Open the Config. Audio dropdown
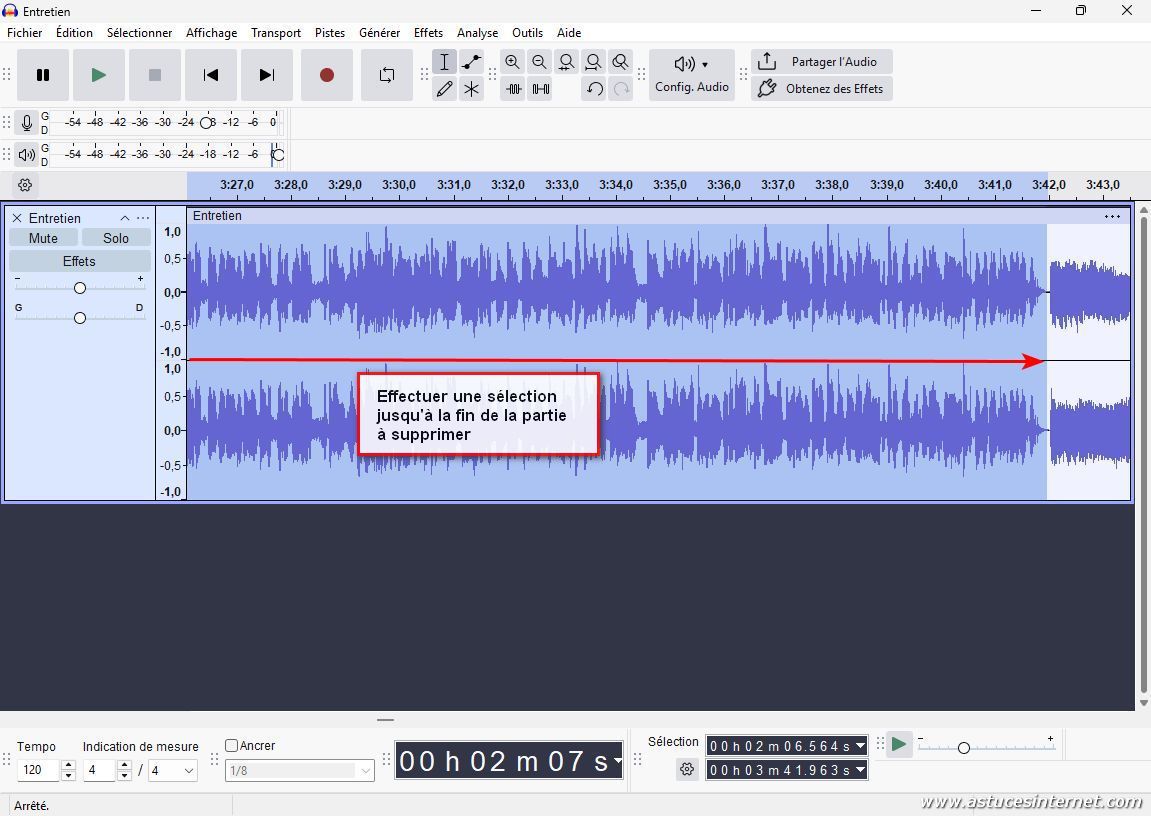 pos(691,75)
